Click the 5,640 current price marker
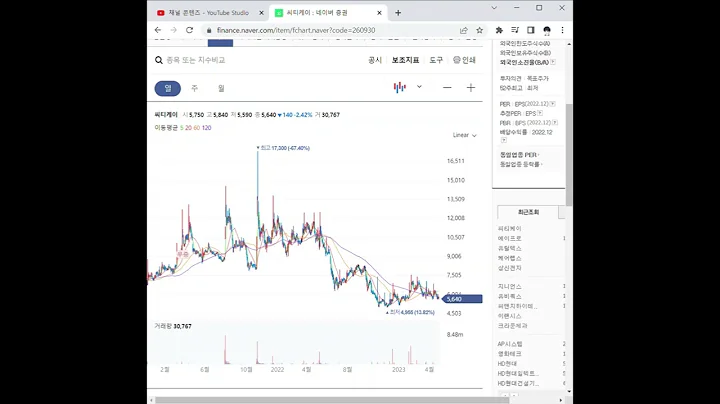 [x=462, y=299]
